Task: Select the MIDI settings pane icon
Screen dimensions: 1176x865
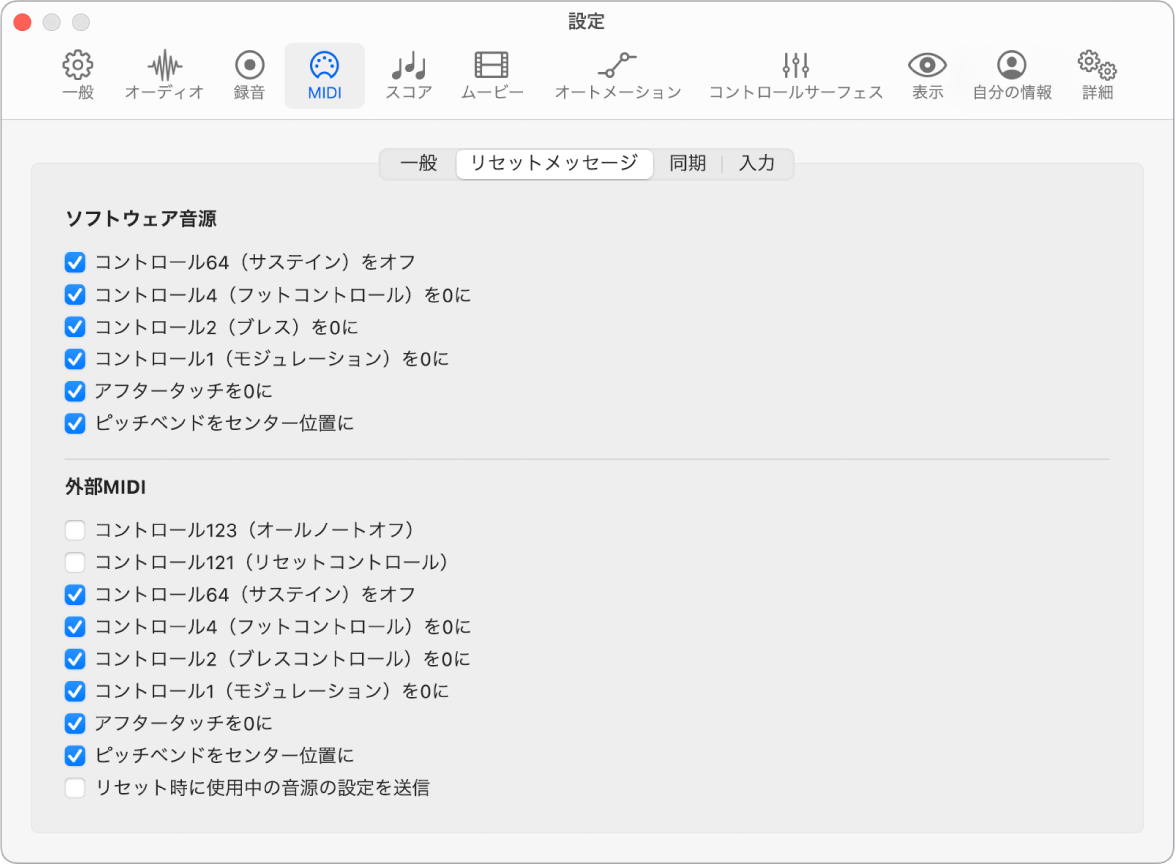Action: (x=325, y=76)
